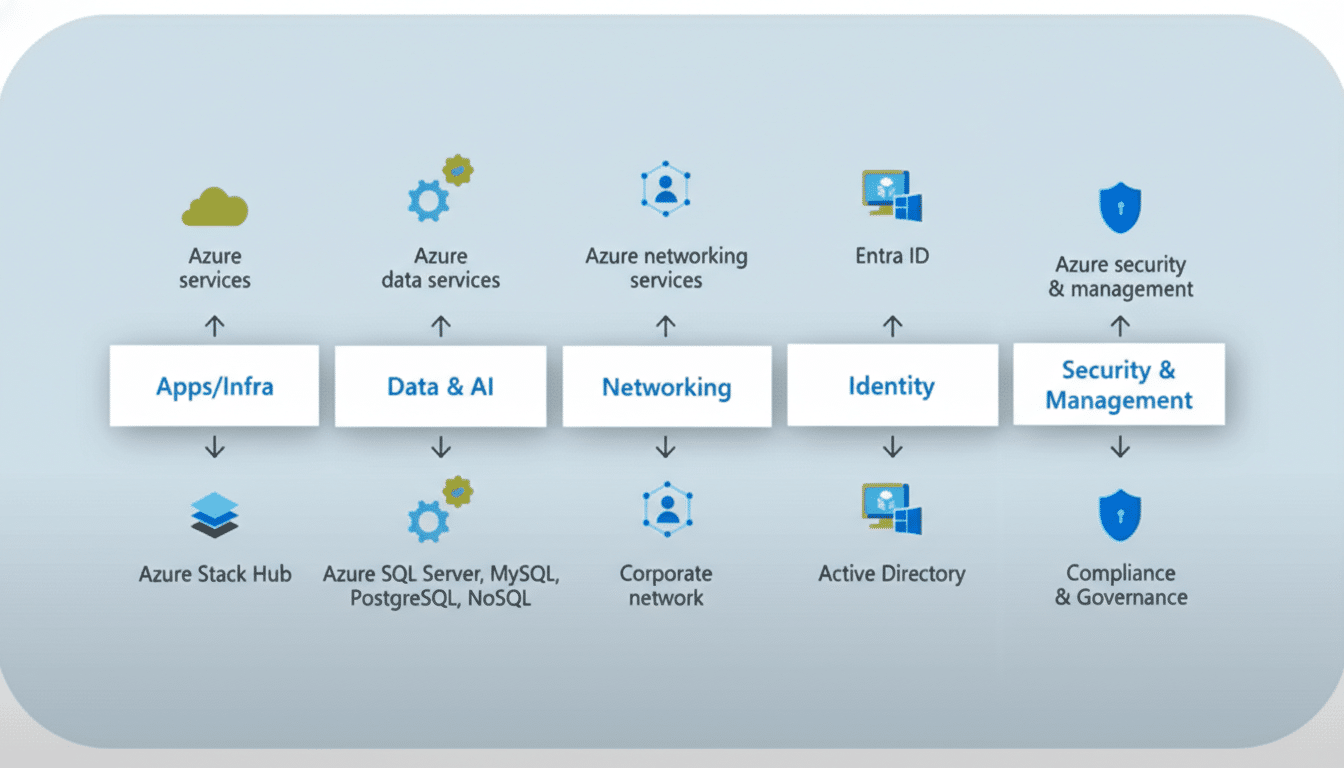
Task: Switch to the Networking section
Action: click(666, 386)
